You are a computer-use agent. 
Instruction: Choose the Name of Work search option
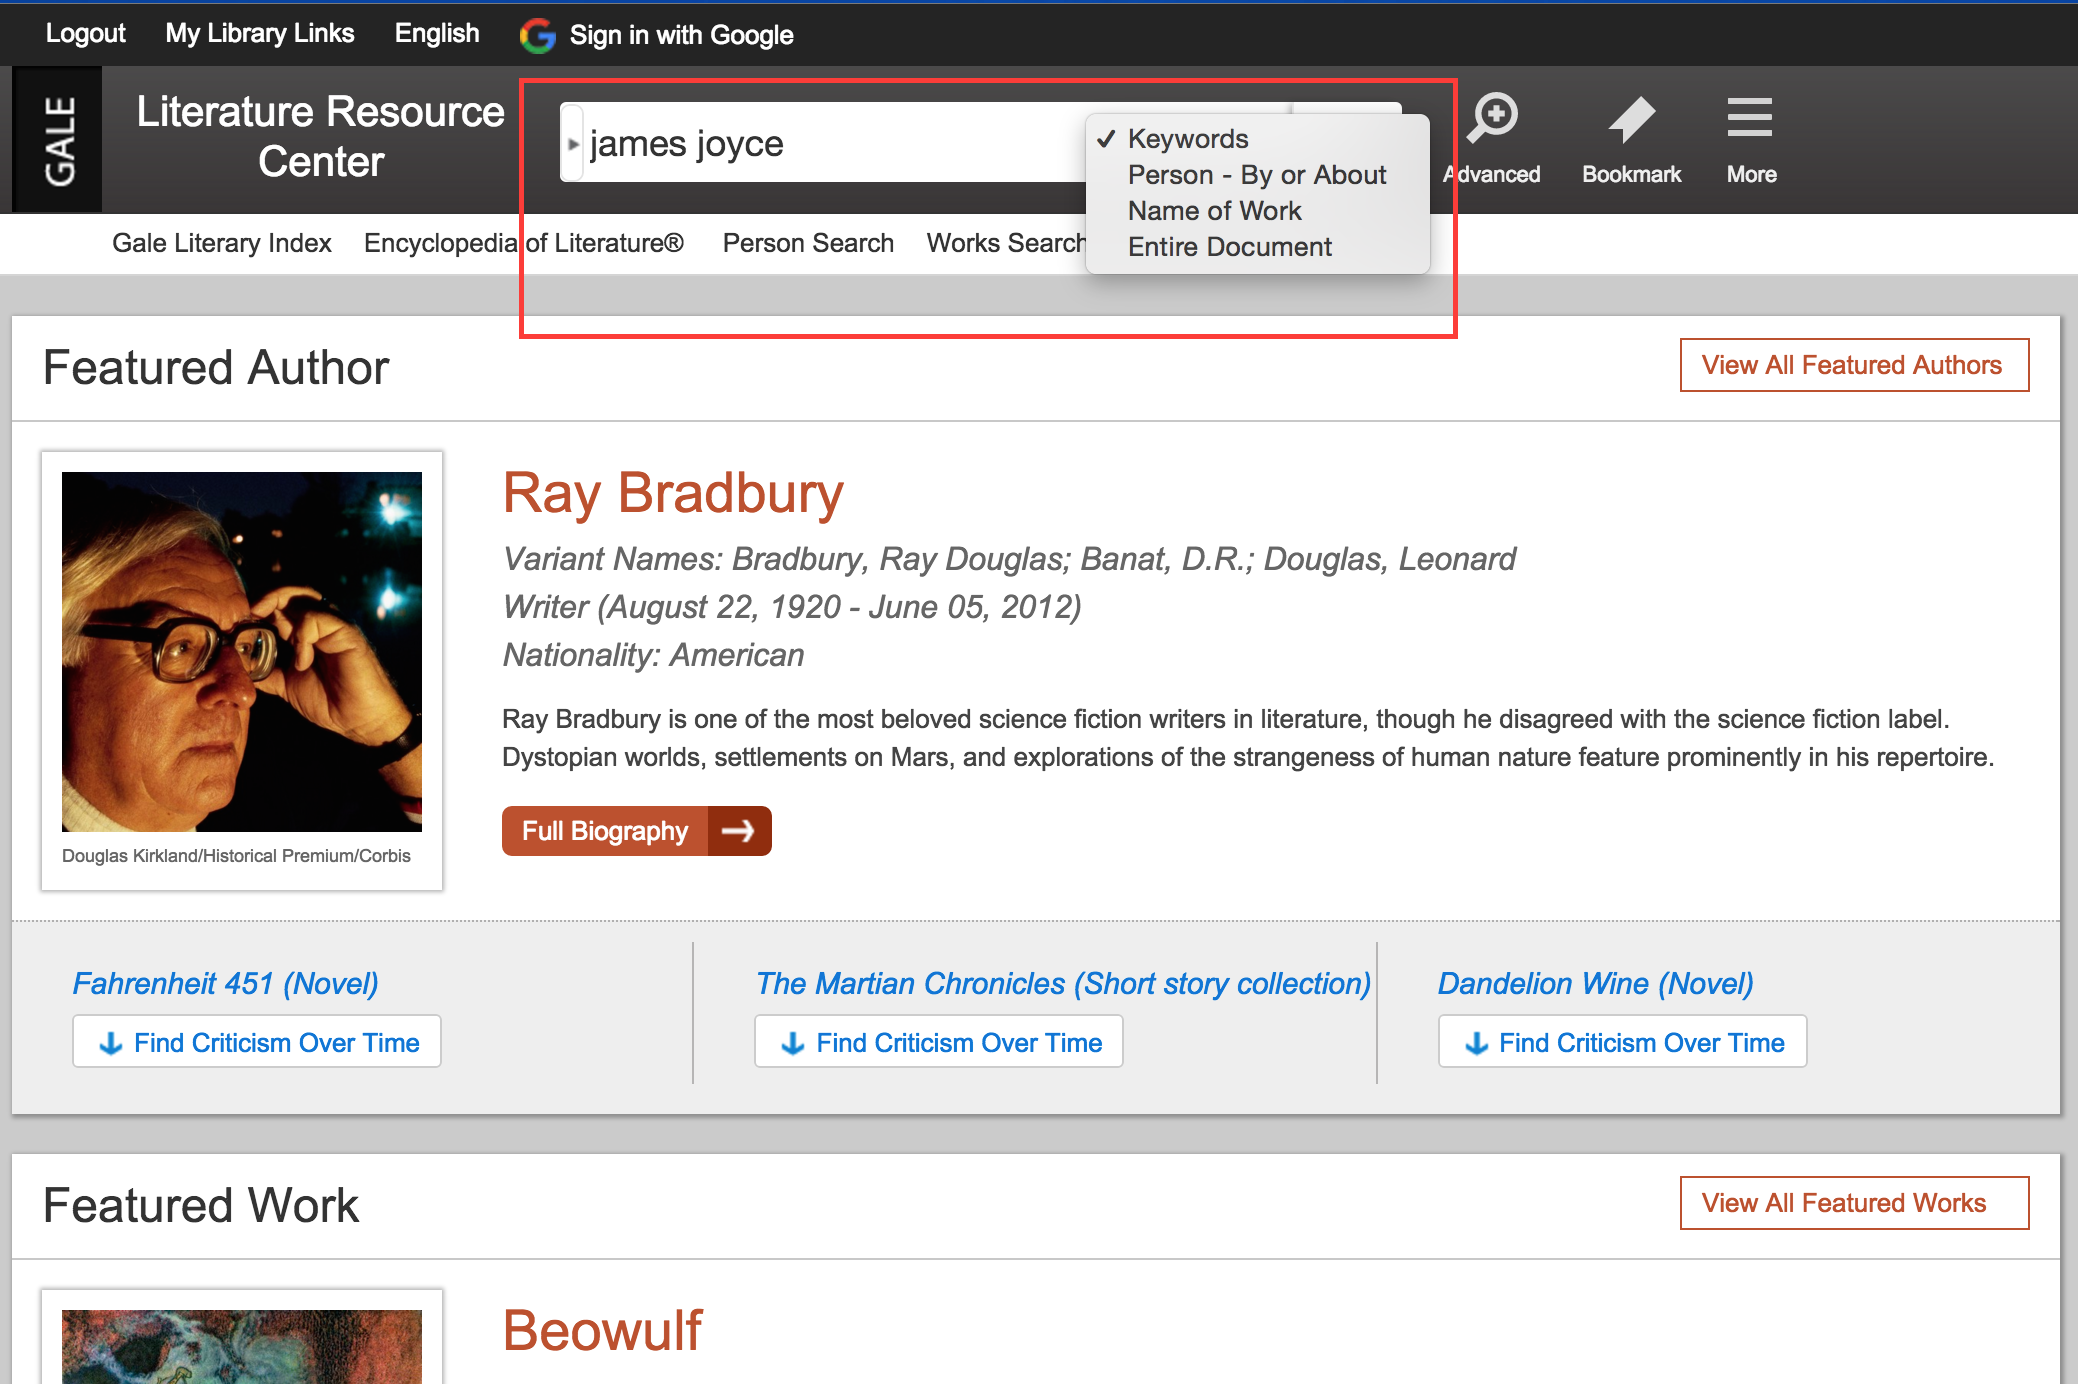pos(1214,211)
